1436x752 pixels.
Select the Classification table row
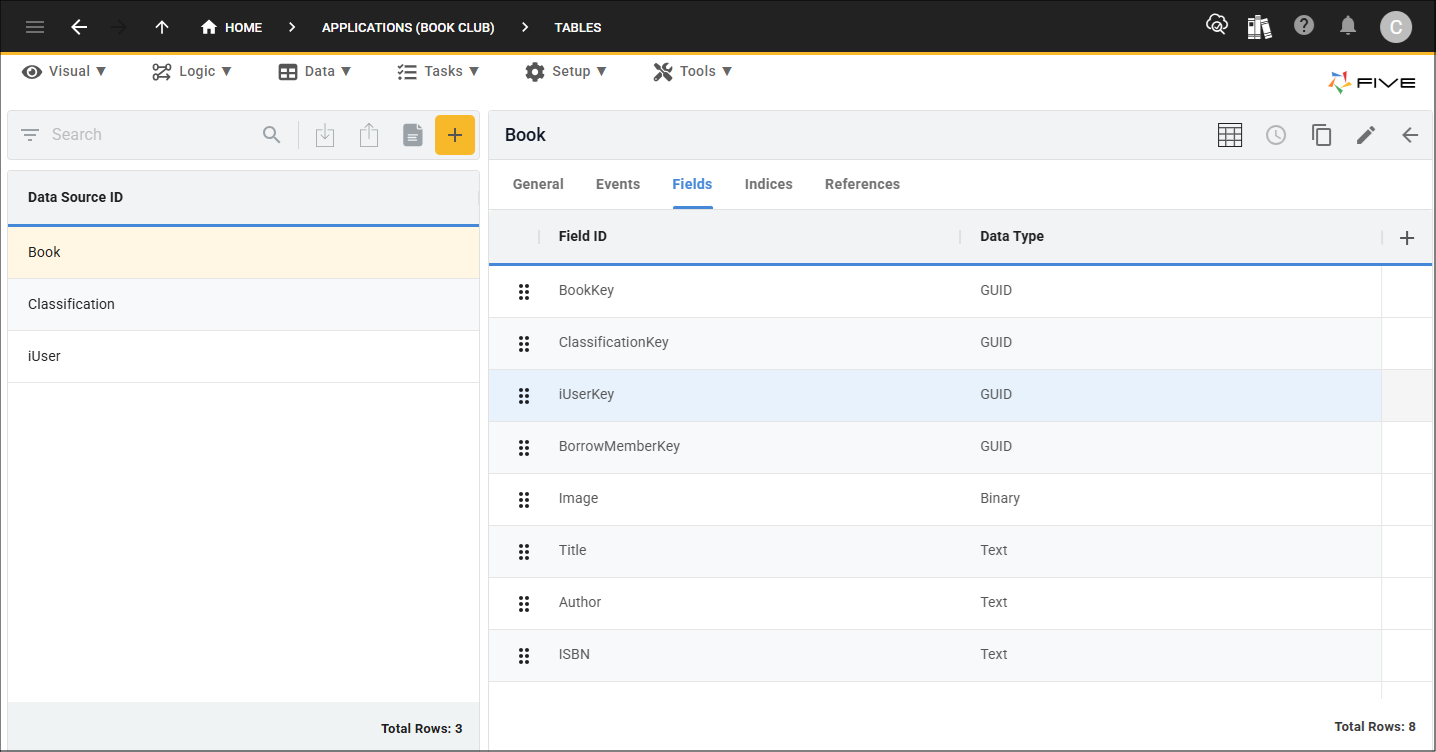243,304
